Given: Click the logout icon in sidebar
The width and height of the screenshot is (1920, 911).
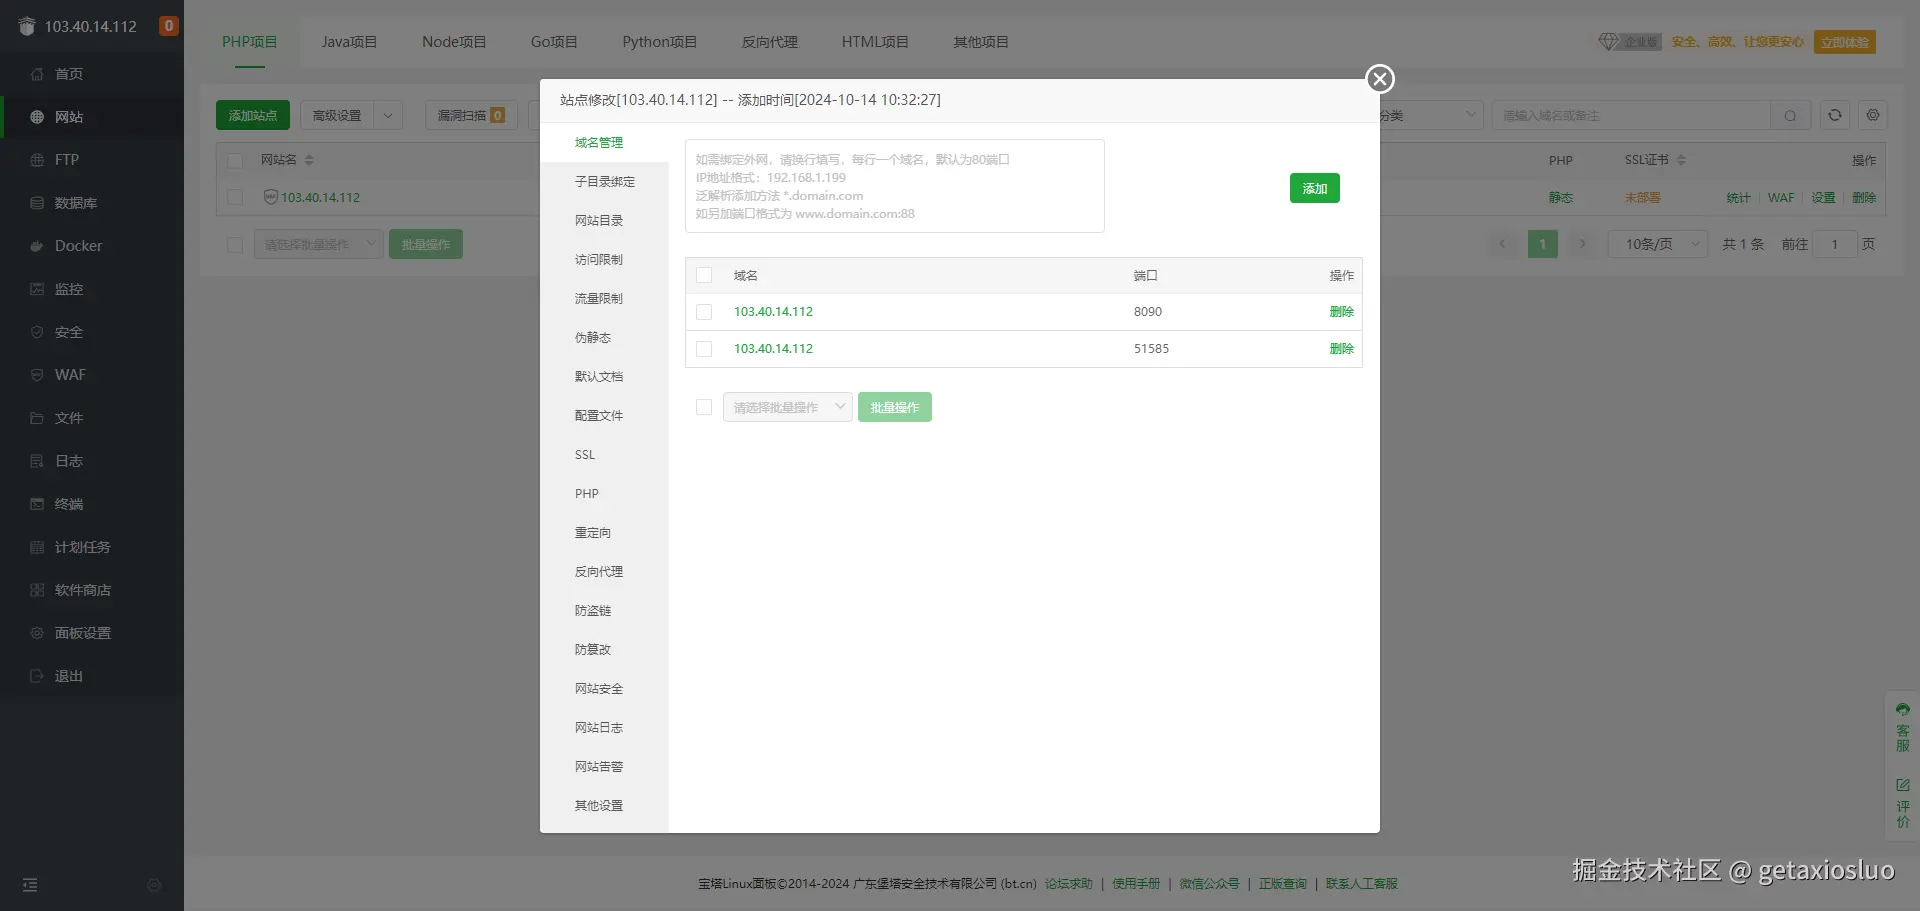Looking at the screenshot, I should click(x=37, y=676).
